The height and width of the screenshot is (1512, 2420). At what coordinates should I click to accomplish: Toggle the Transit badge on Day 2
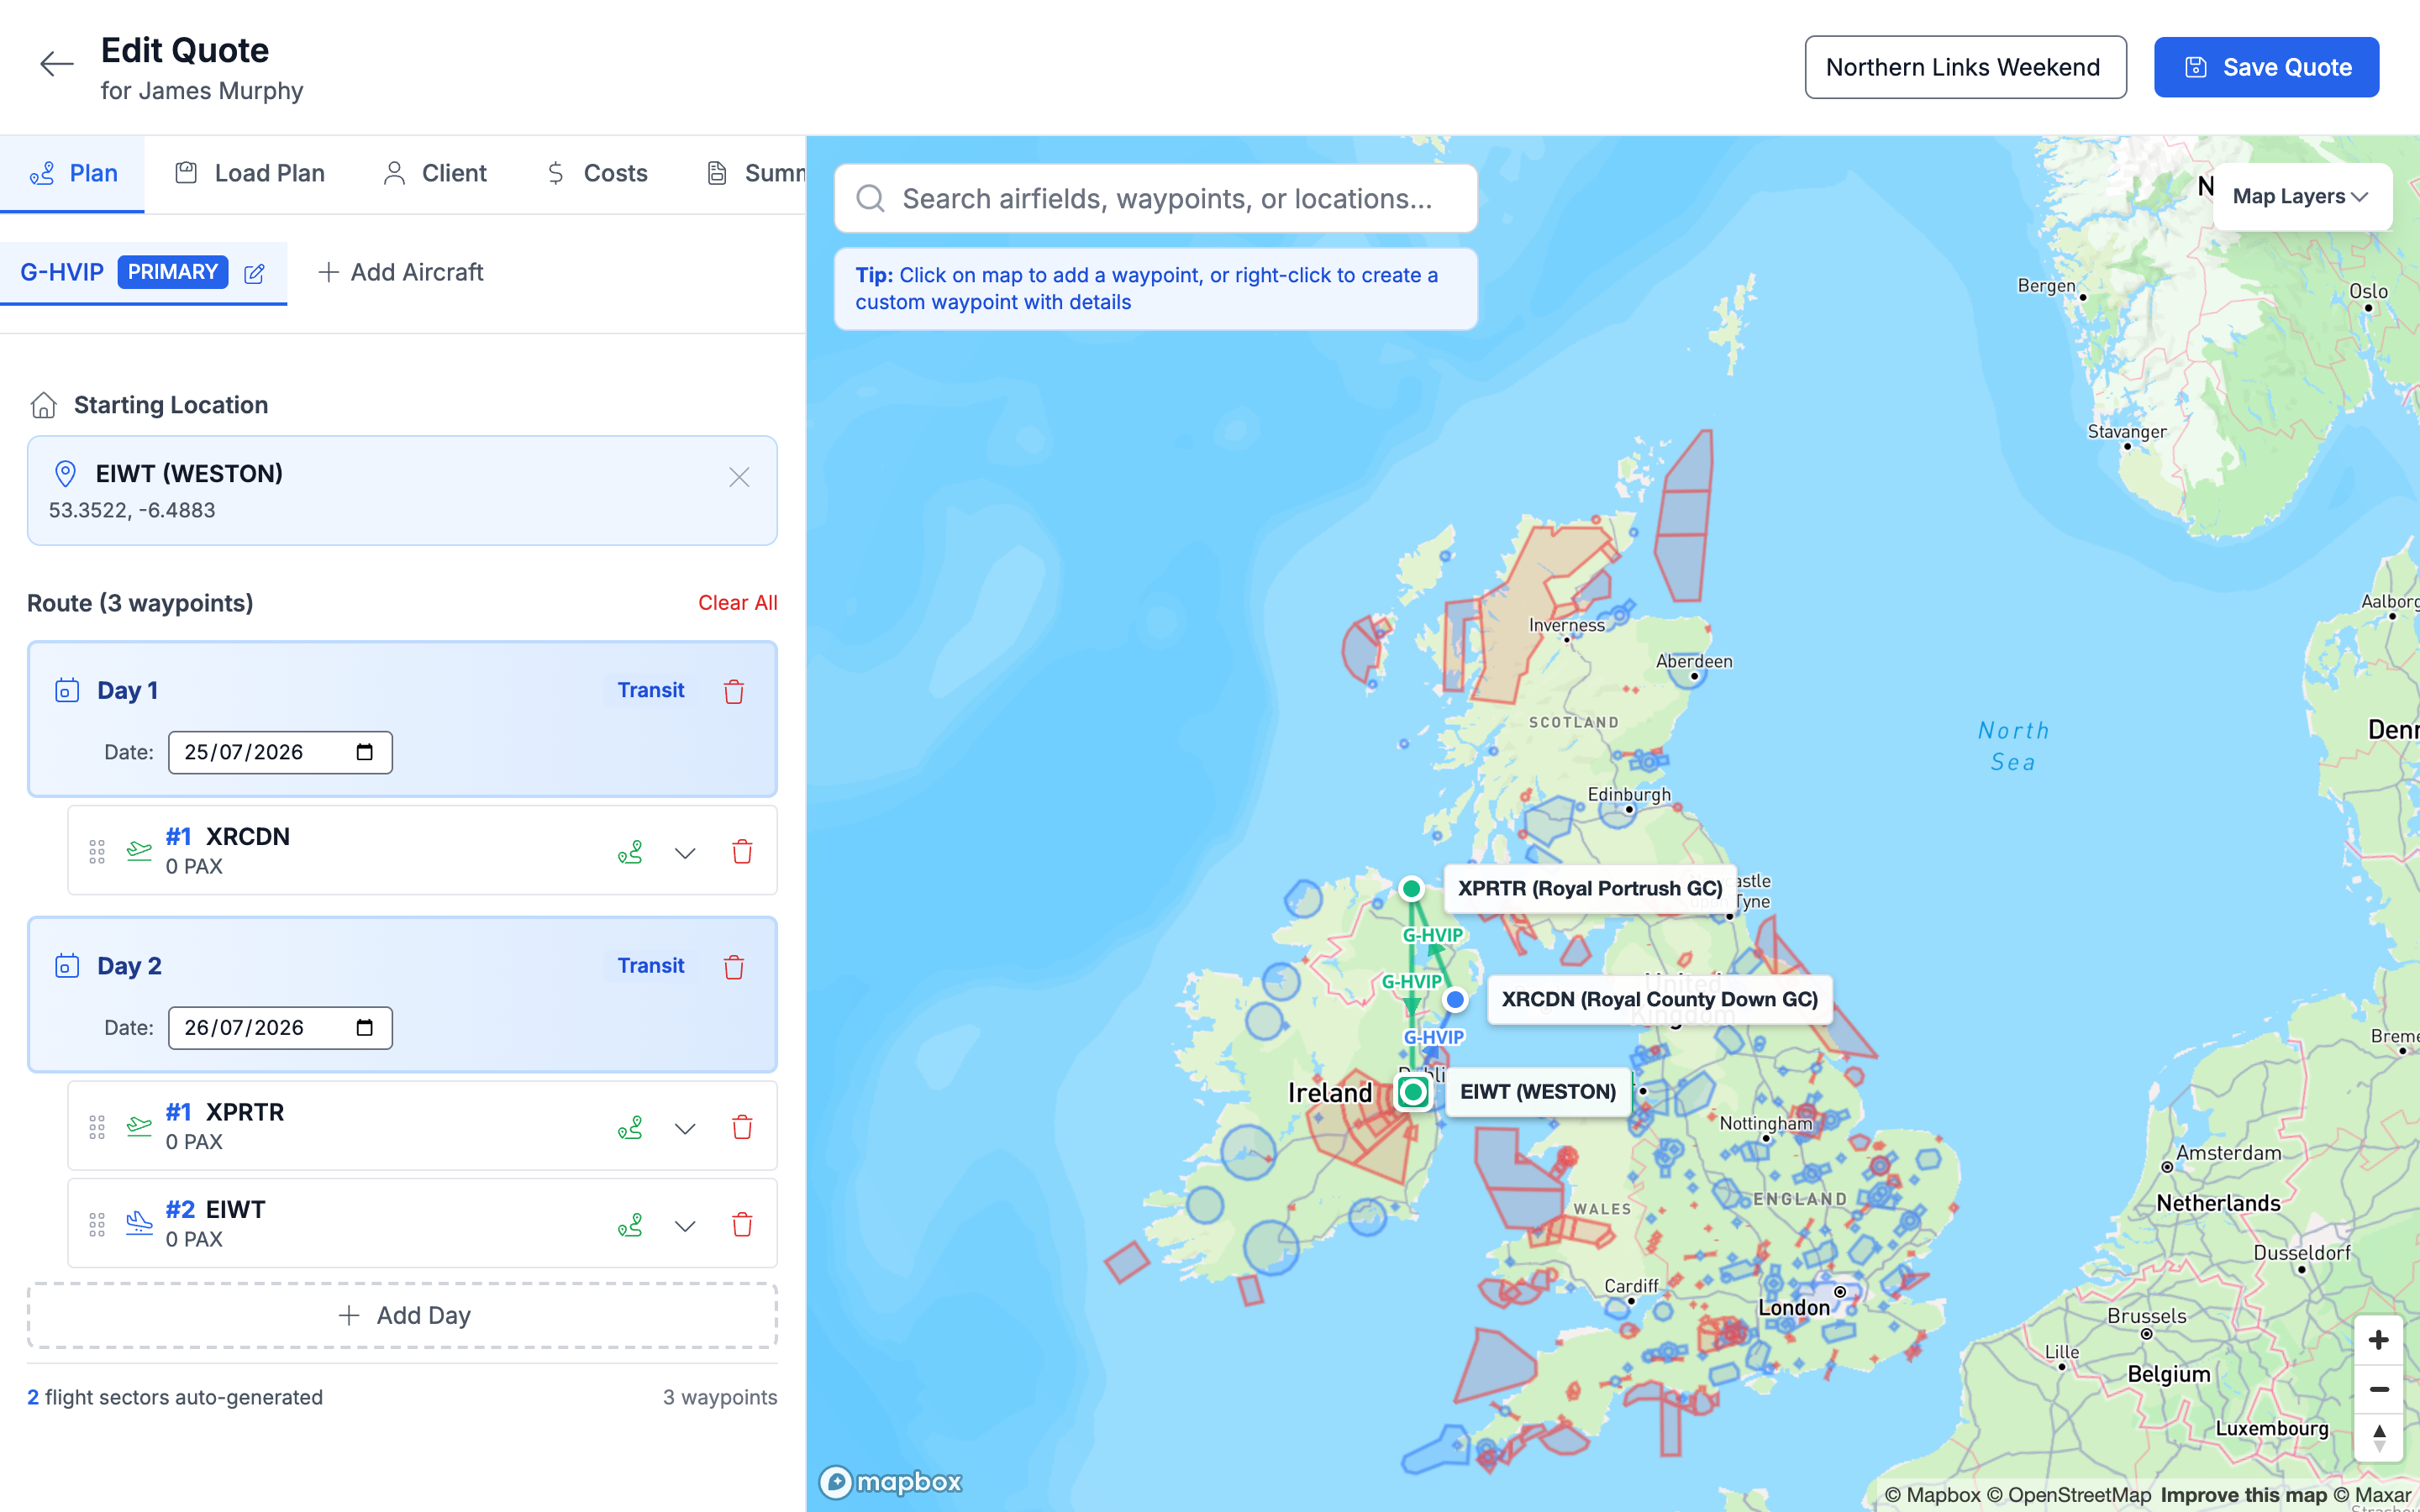pos(650,966)
